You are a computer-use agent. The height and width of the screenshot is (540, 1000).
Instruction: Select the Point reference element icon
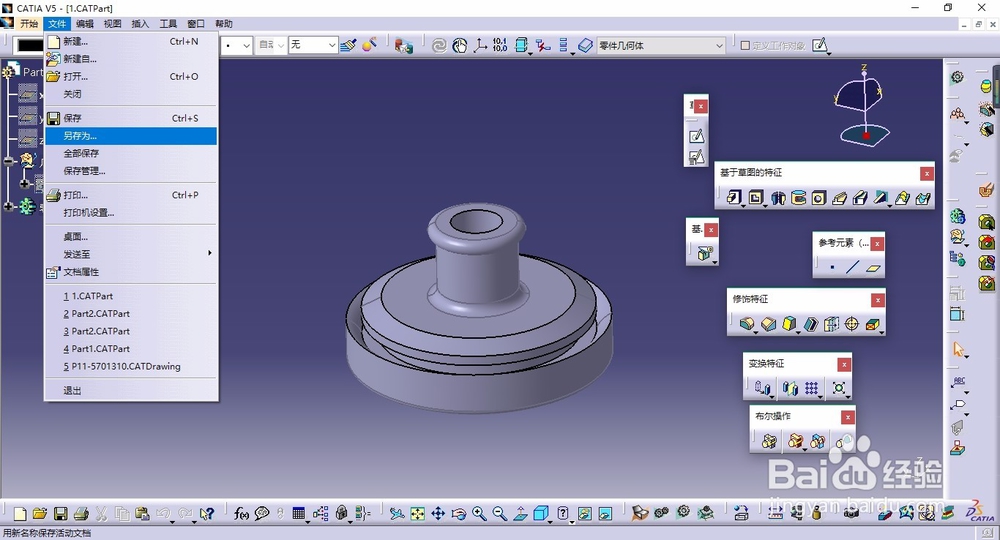tap(832, 268)
